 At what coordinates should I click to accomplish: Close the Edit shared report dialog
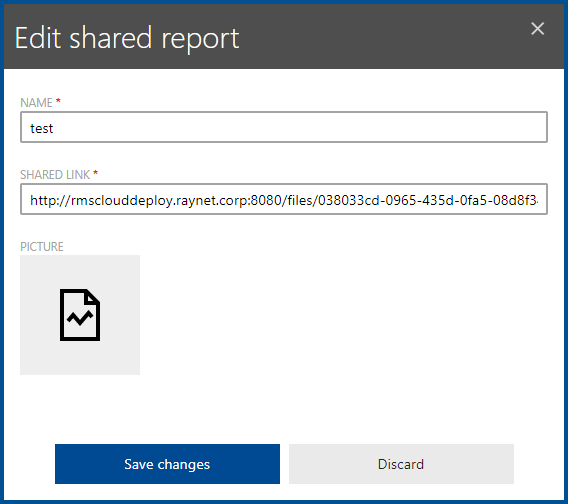(x=538, y=29)
